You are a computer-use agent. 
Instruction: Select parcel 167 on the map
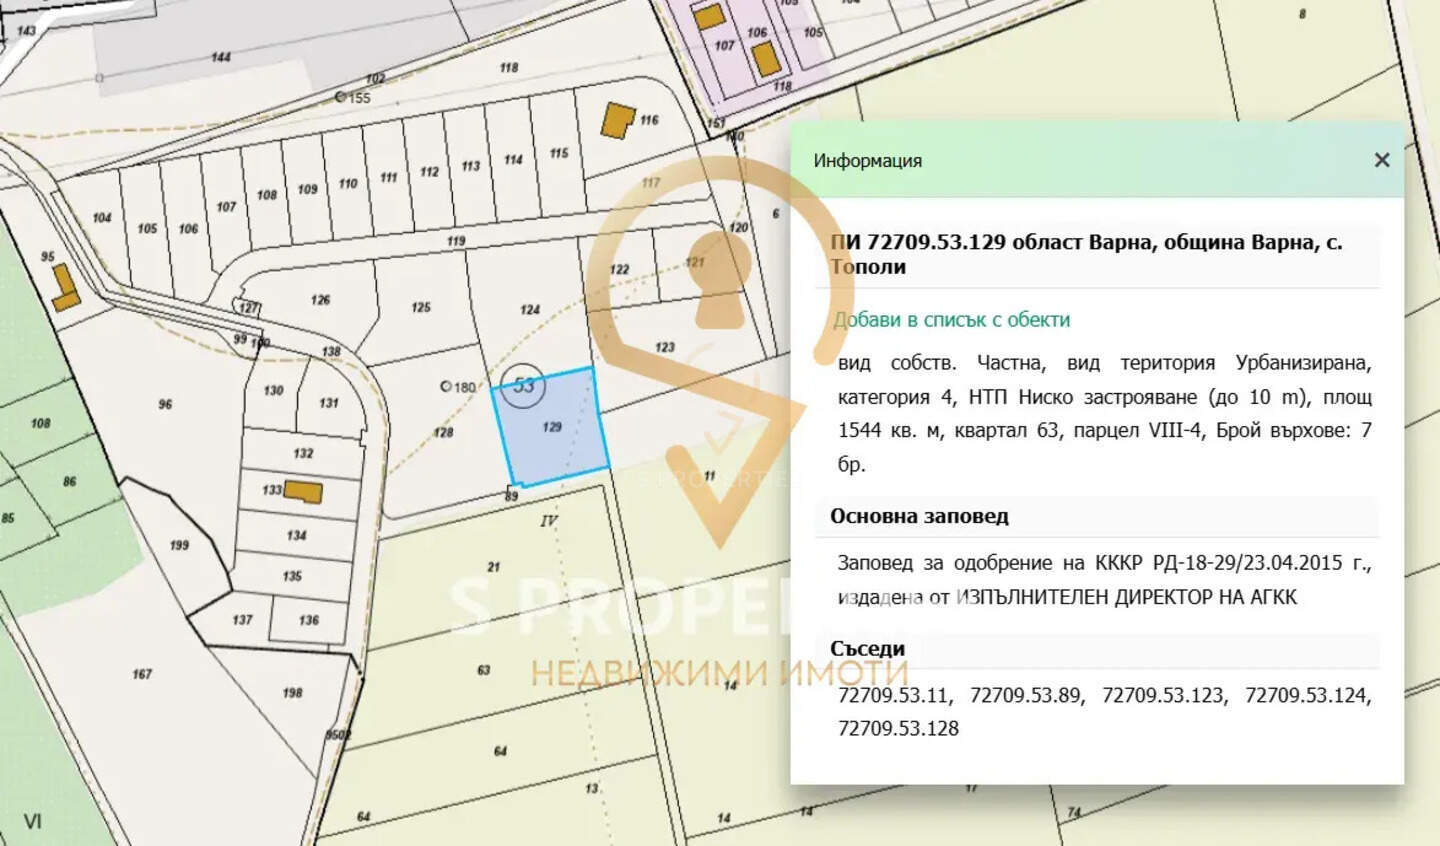pos(141,674)
